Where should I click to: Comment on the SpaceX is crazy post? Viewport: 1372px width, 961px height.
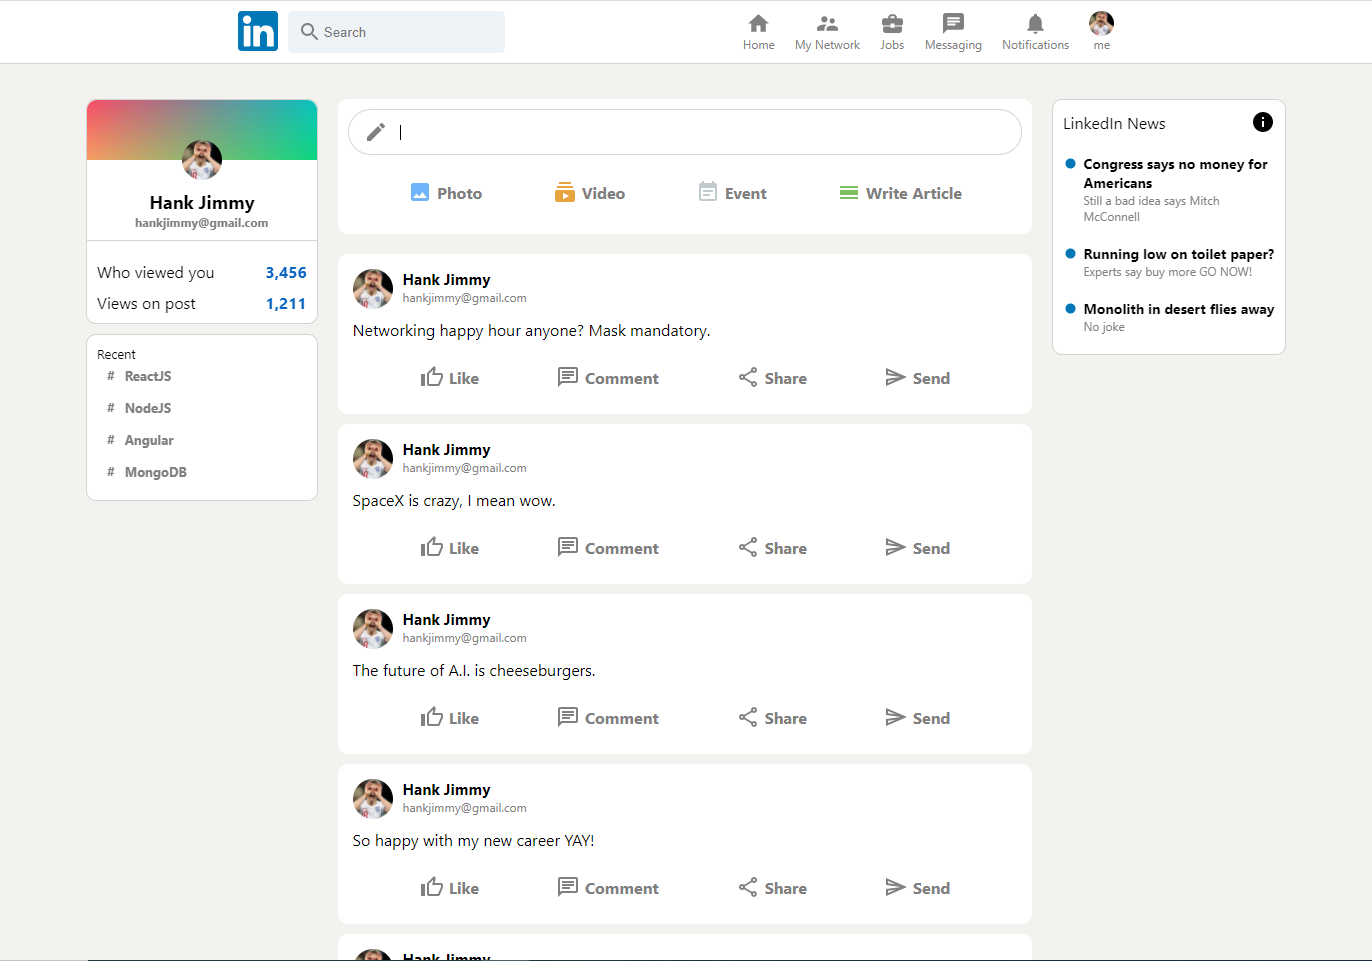pos(608,548)
